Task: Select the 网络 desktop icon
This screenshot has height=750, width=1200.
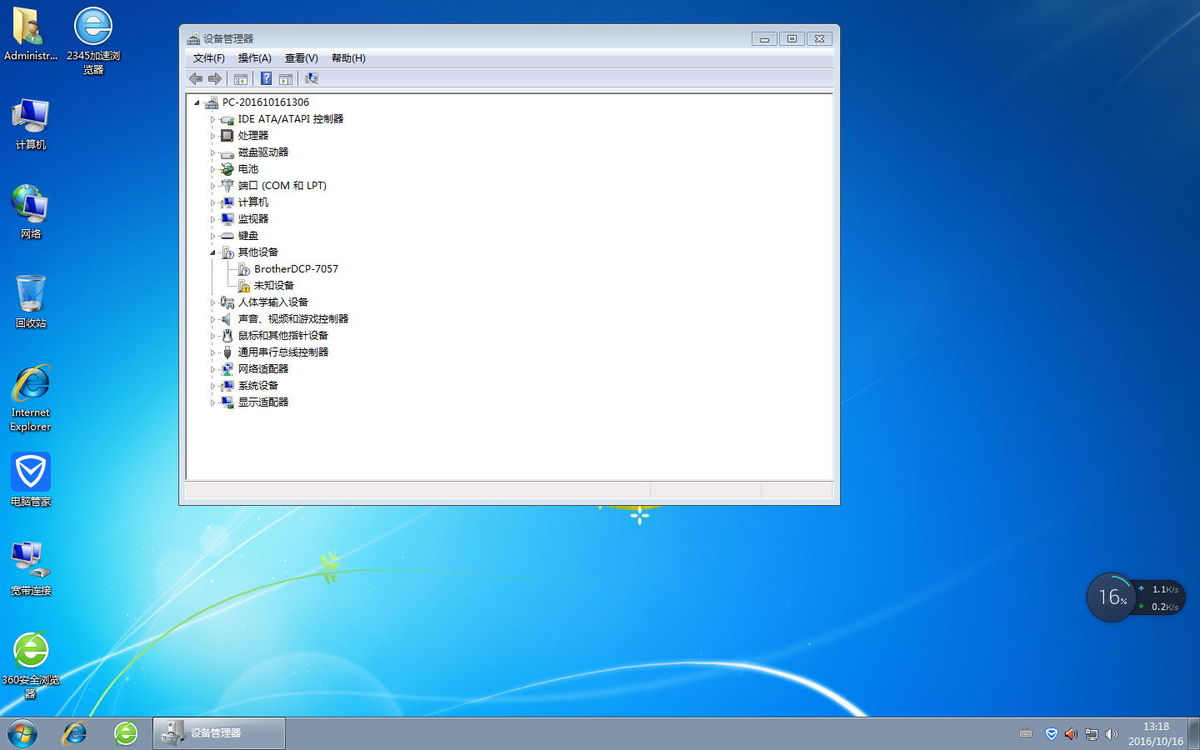Action: [x=30, y=213]
